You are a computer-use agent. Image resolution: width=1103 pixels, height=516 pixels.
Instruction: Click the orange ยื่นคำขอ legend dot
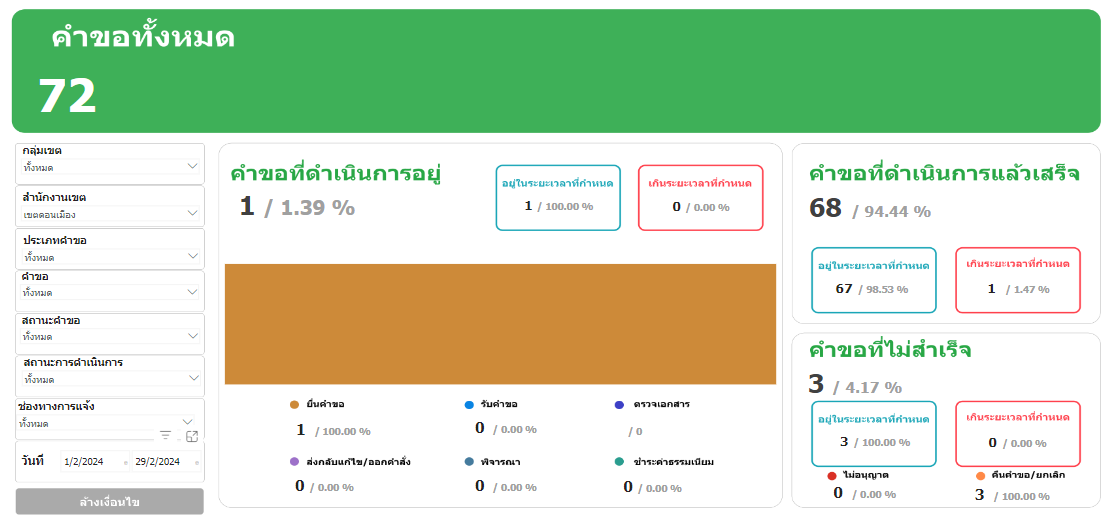point(294,405)
